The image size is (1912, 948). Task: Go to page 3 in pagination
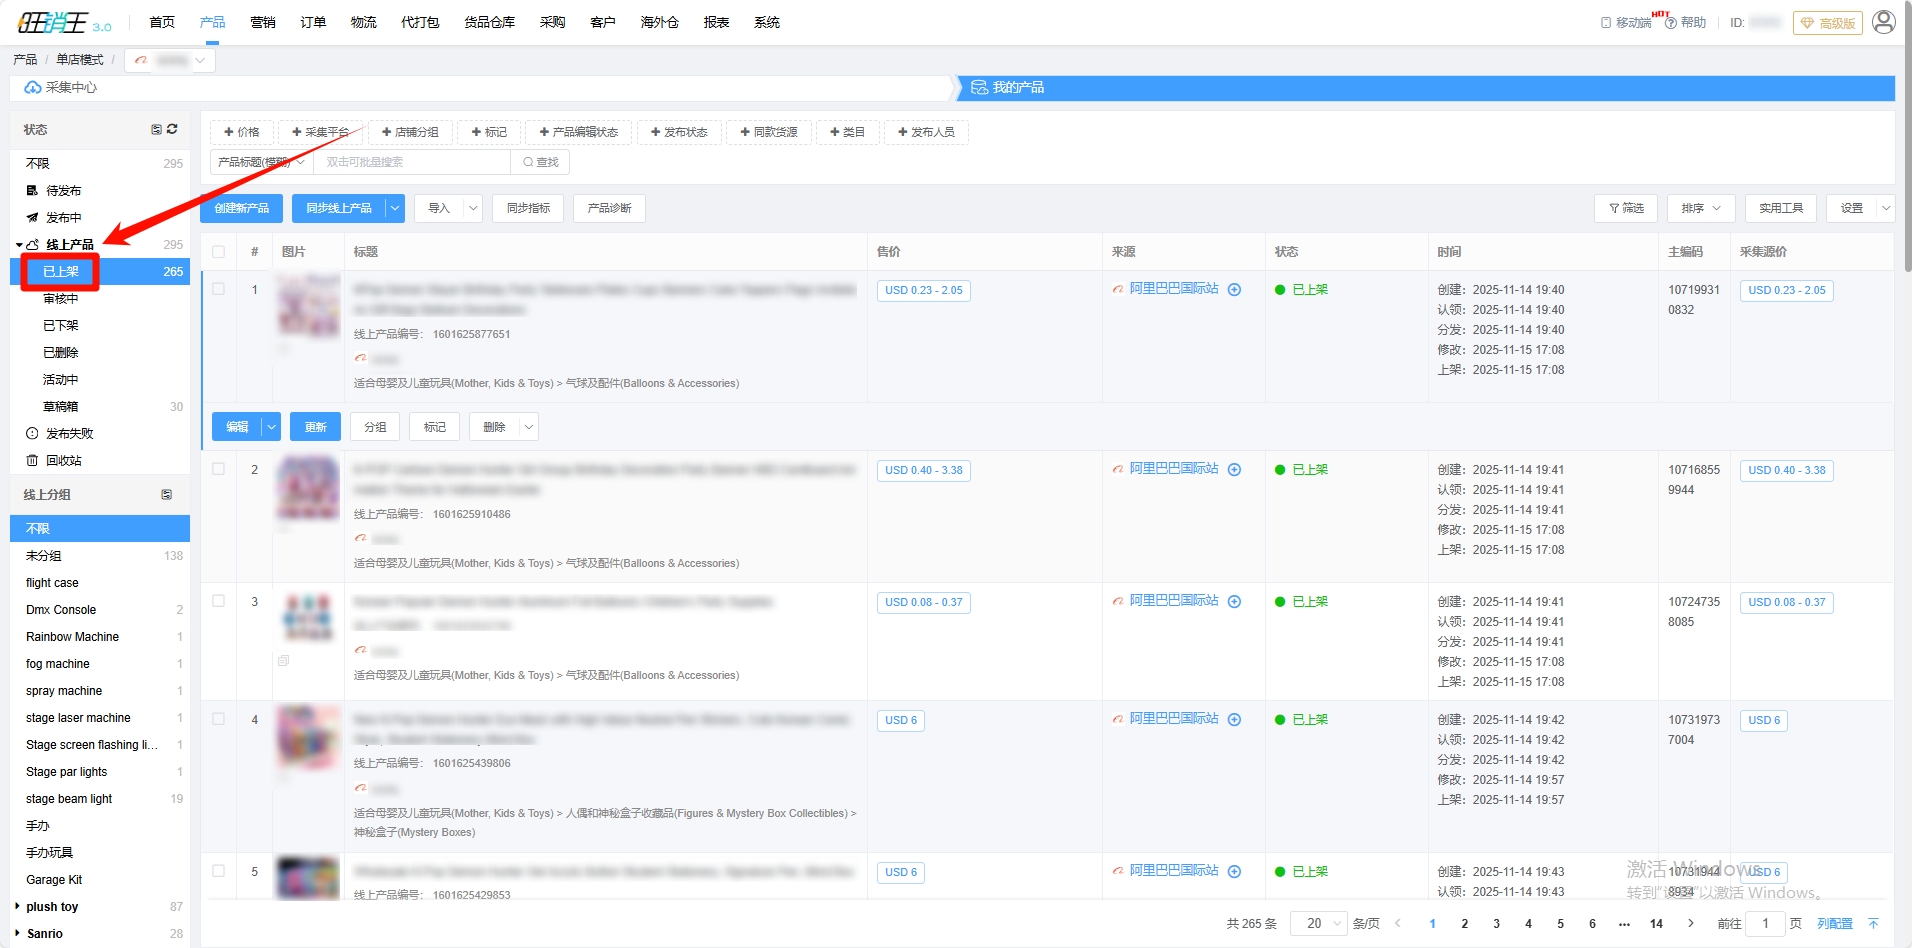(1496, 924)
